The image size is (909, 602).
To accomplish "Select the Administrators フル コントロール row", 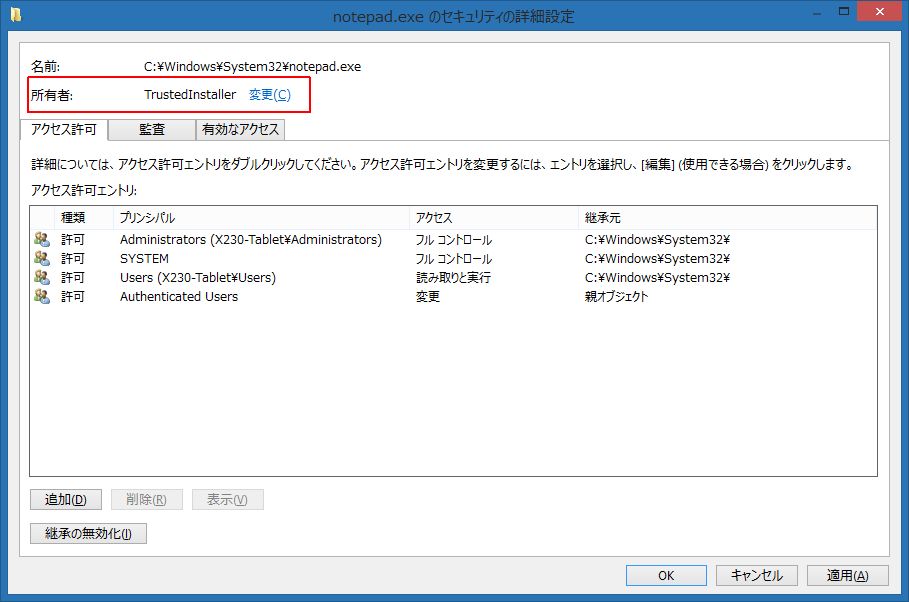I will click(250, 240).
